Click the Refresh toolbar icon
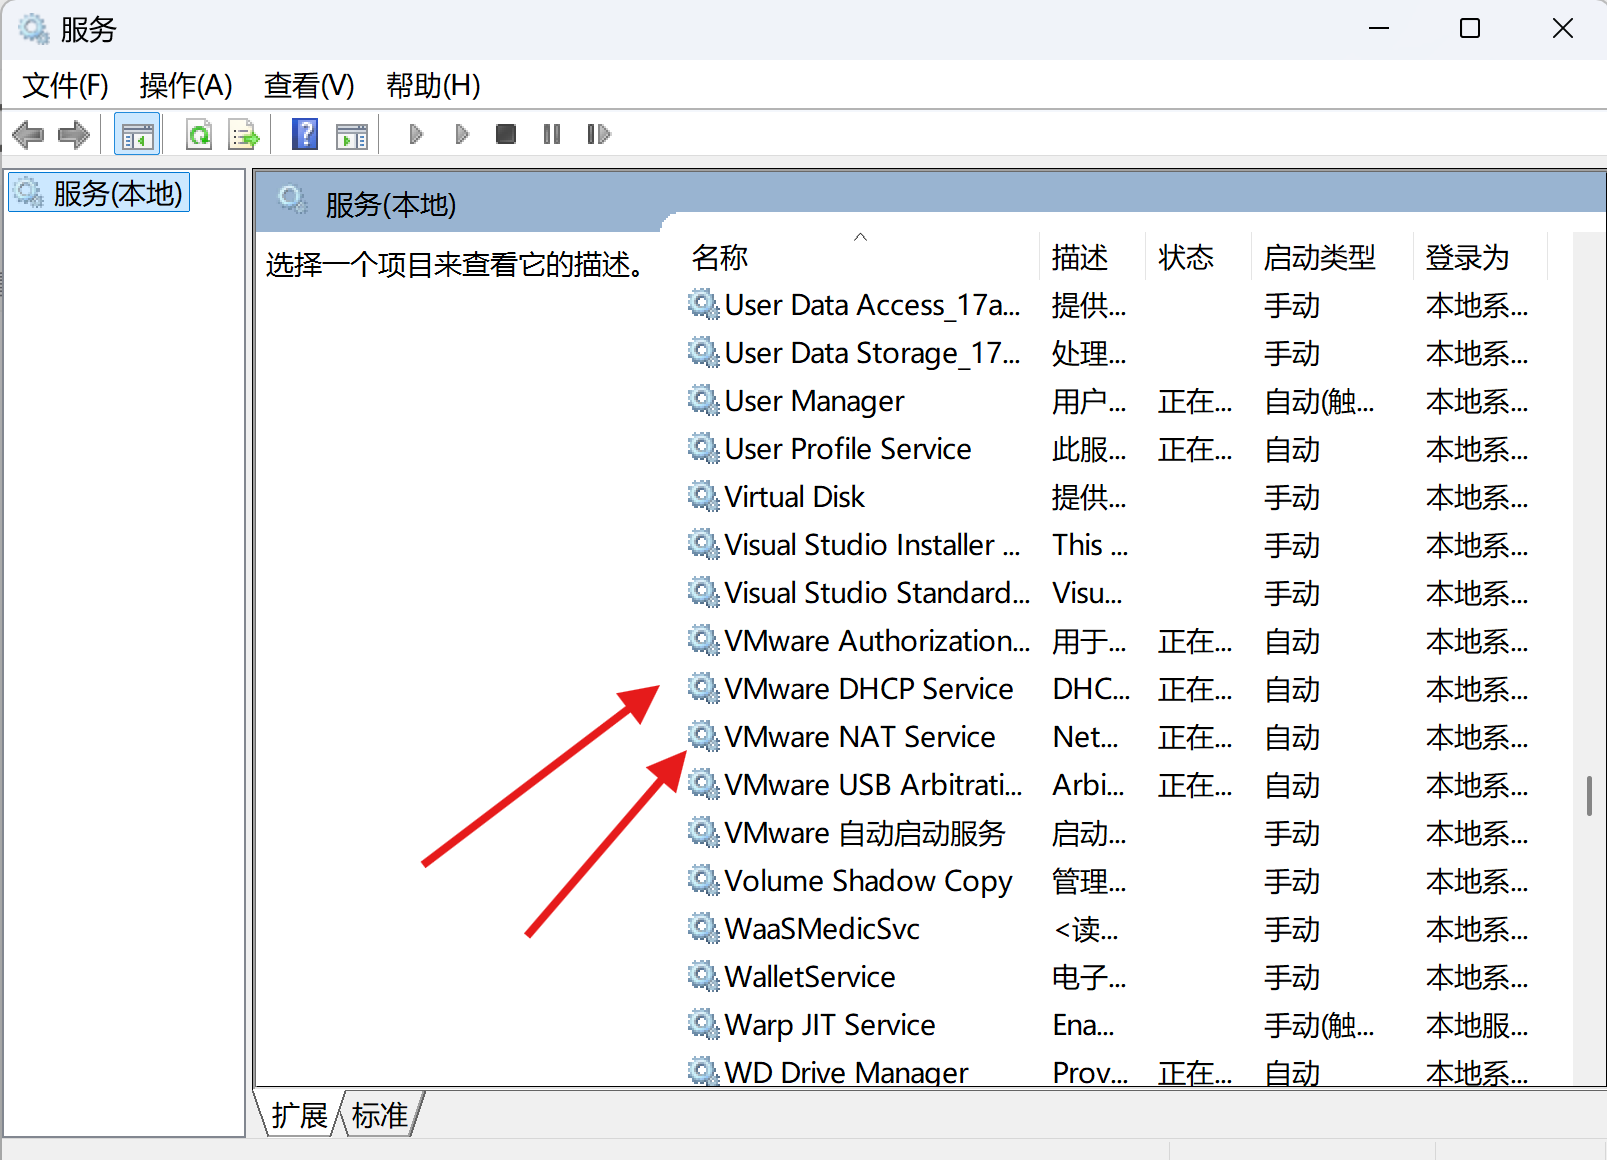This screenshot has width=1607, height=1160. 199,134
